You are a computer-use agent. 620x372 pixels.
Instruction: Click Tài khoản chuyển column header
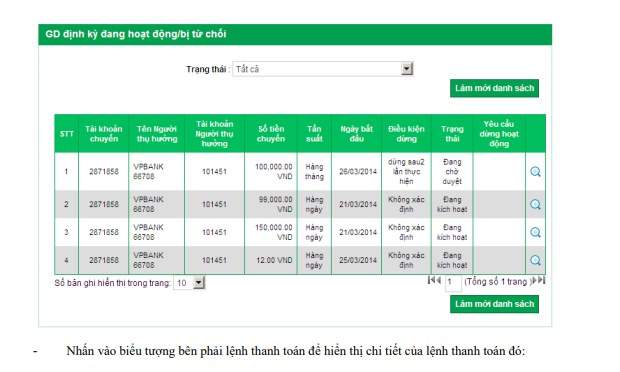(104, 134)
